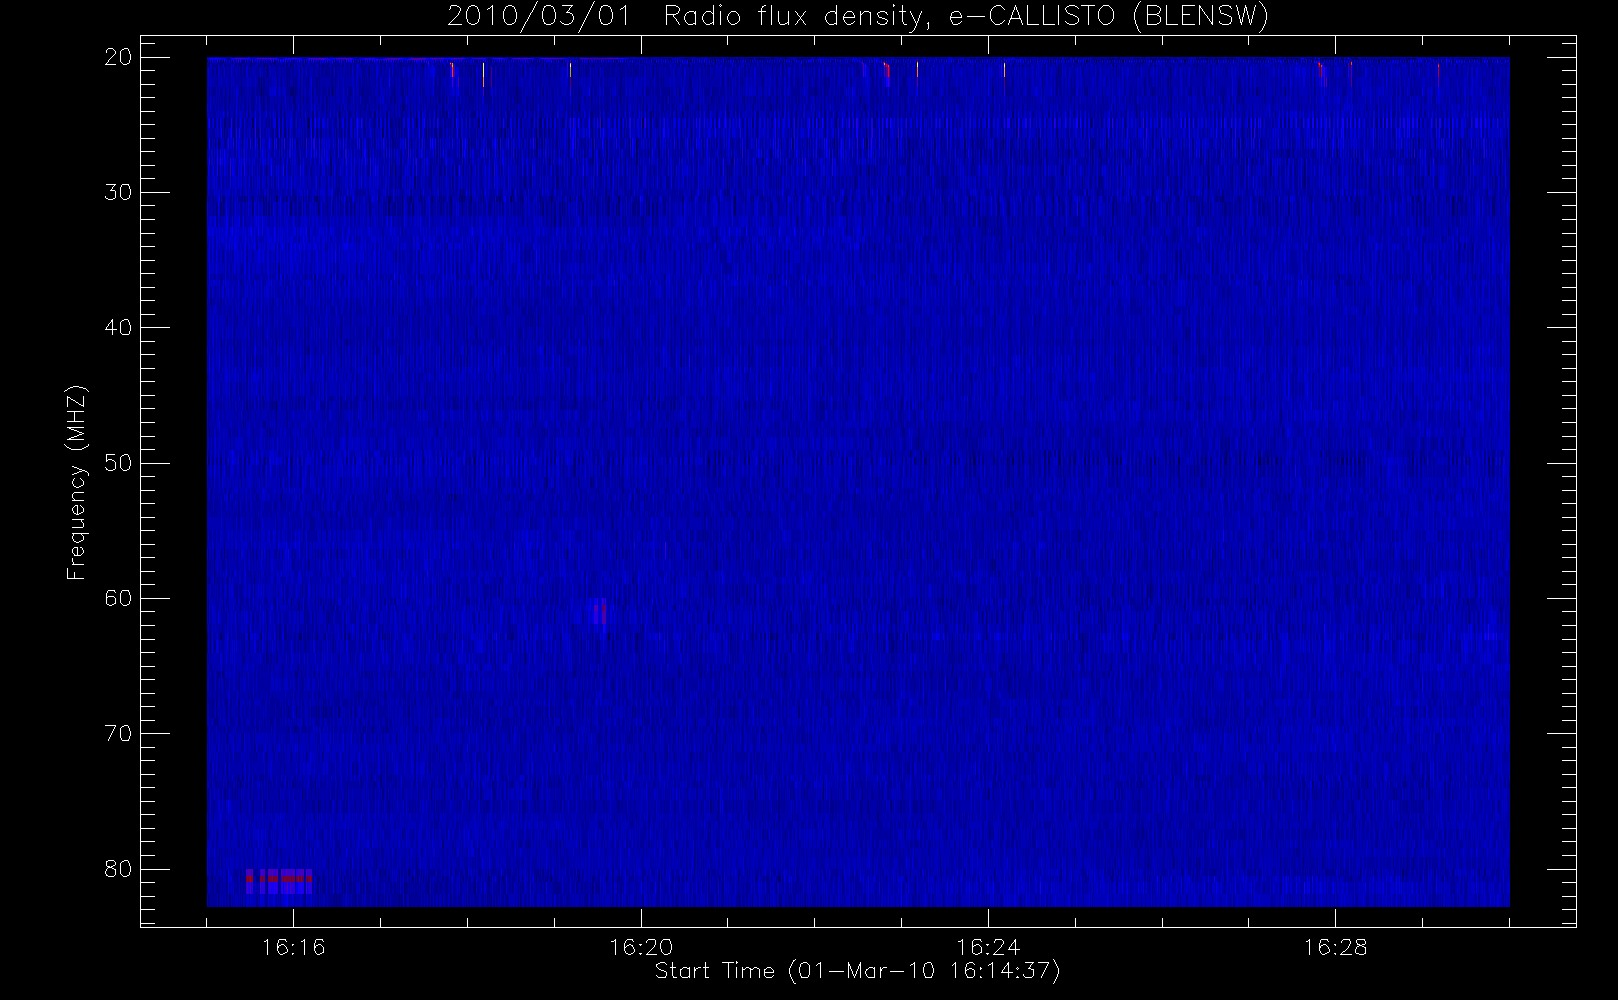Click the 20 MHz frequency tick label
This screenshot has height=1000, width=1618.
(119, 57)
